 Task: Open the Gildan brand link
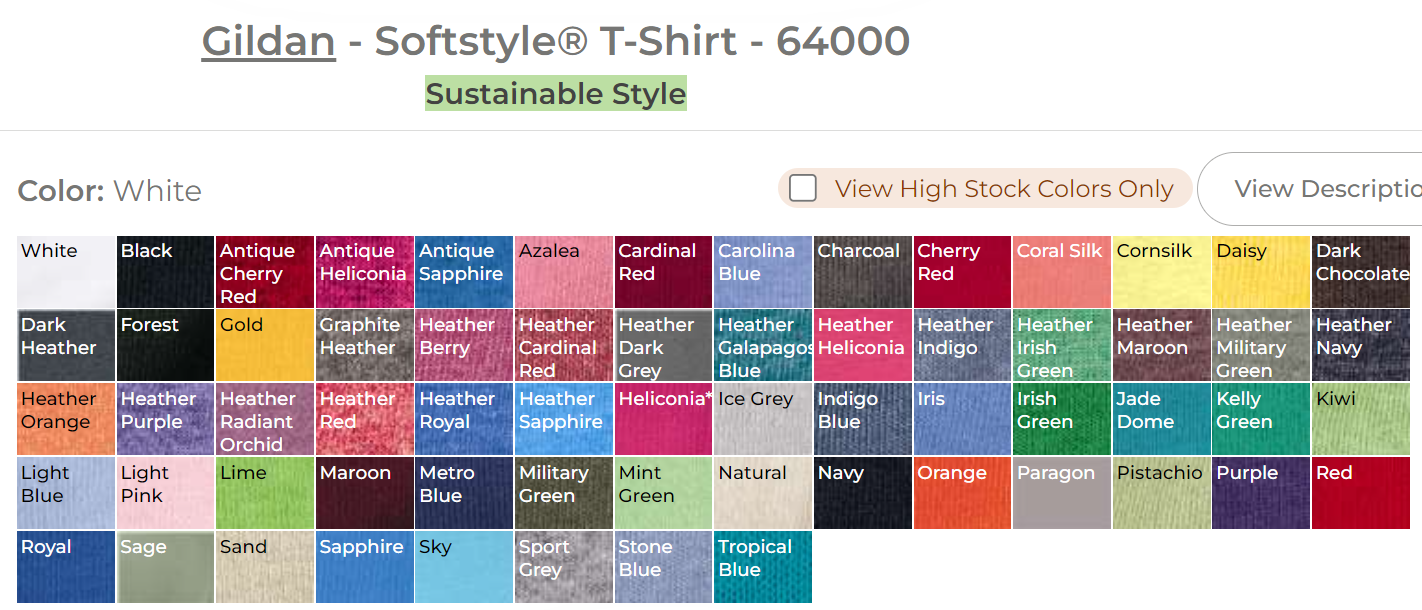tap(268, 41)
